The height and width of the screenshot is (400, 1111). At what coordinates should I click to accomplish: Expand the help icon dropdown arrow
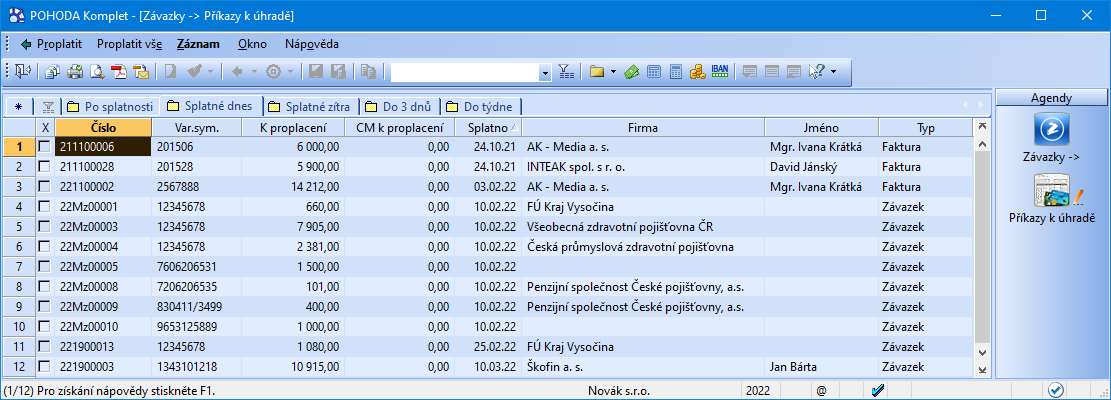point(833,72)
